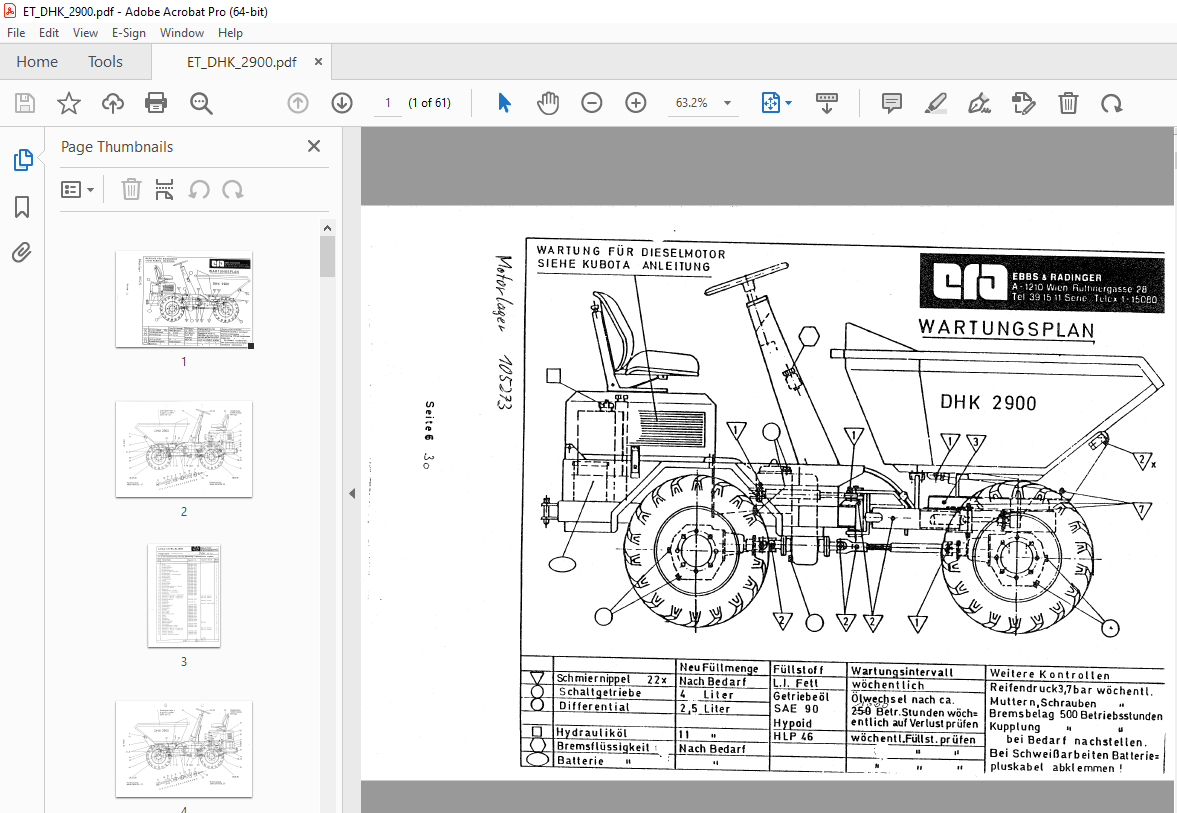Open the page fit view dropdown
Viewport: 1177px width, 813px height.
point(776,102)
